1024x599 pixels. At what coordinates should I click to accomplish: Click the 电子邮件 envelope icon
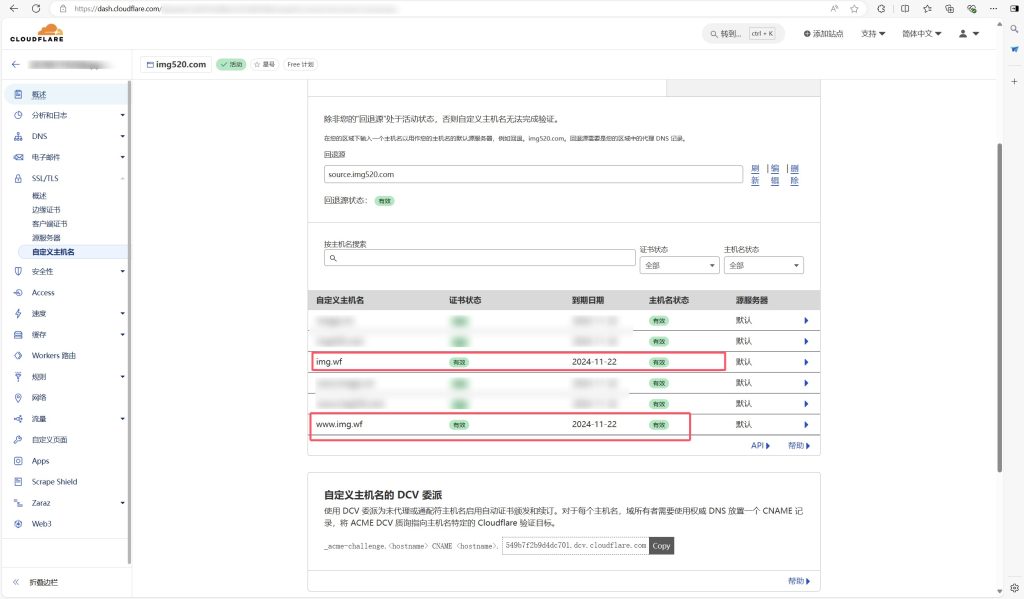(x=18, y=157)
